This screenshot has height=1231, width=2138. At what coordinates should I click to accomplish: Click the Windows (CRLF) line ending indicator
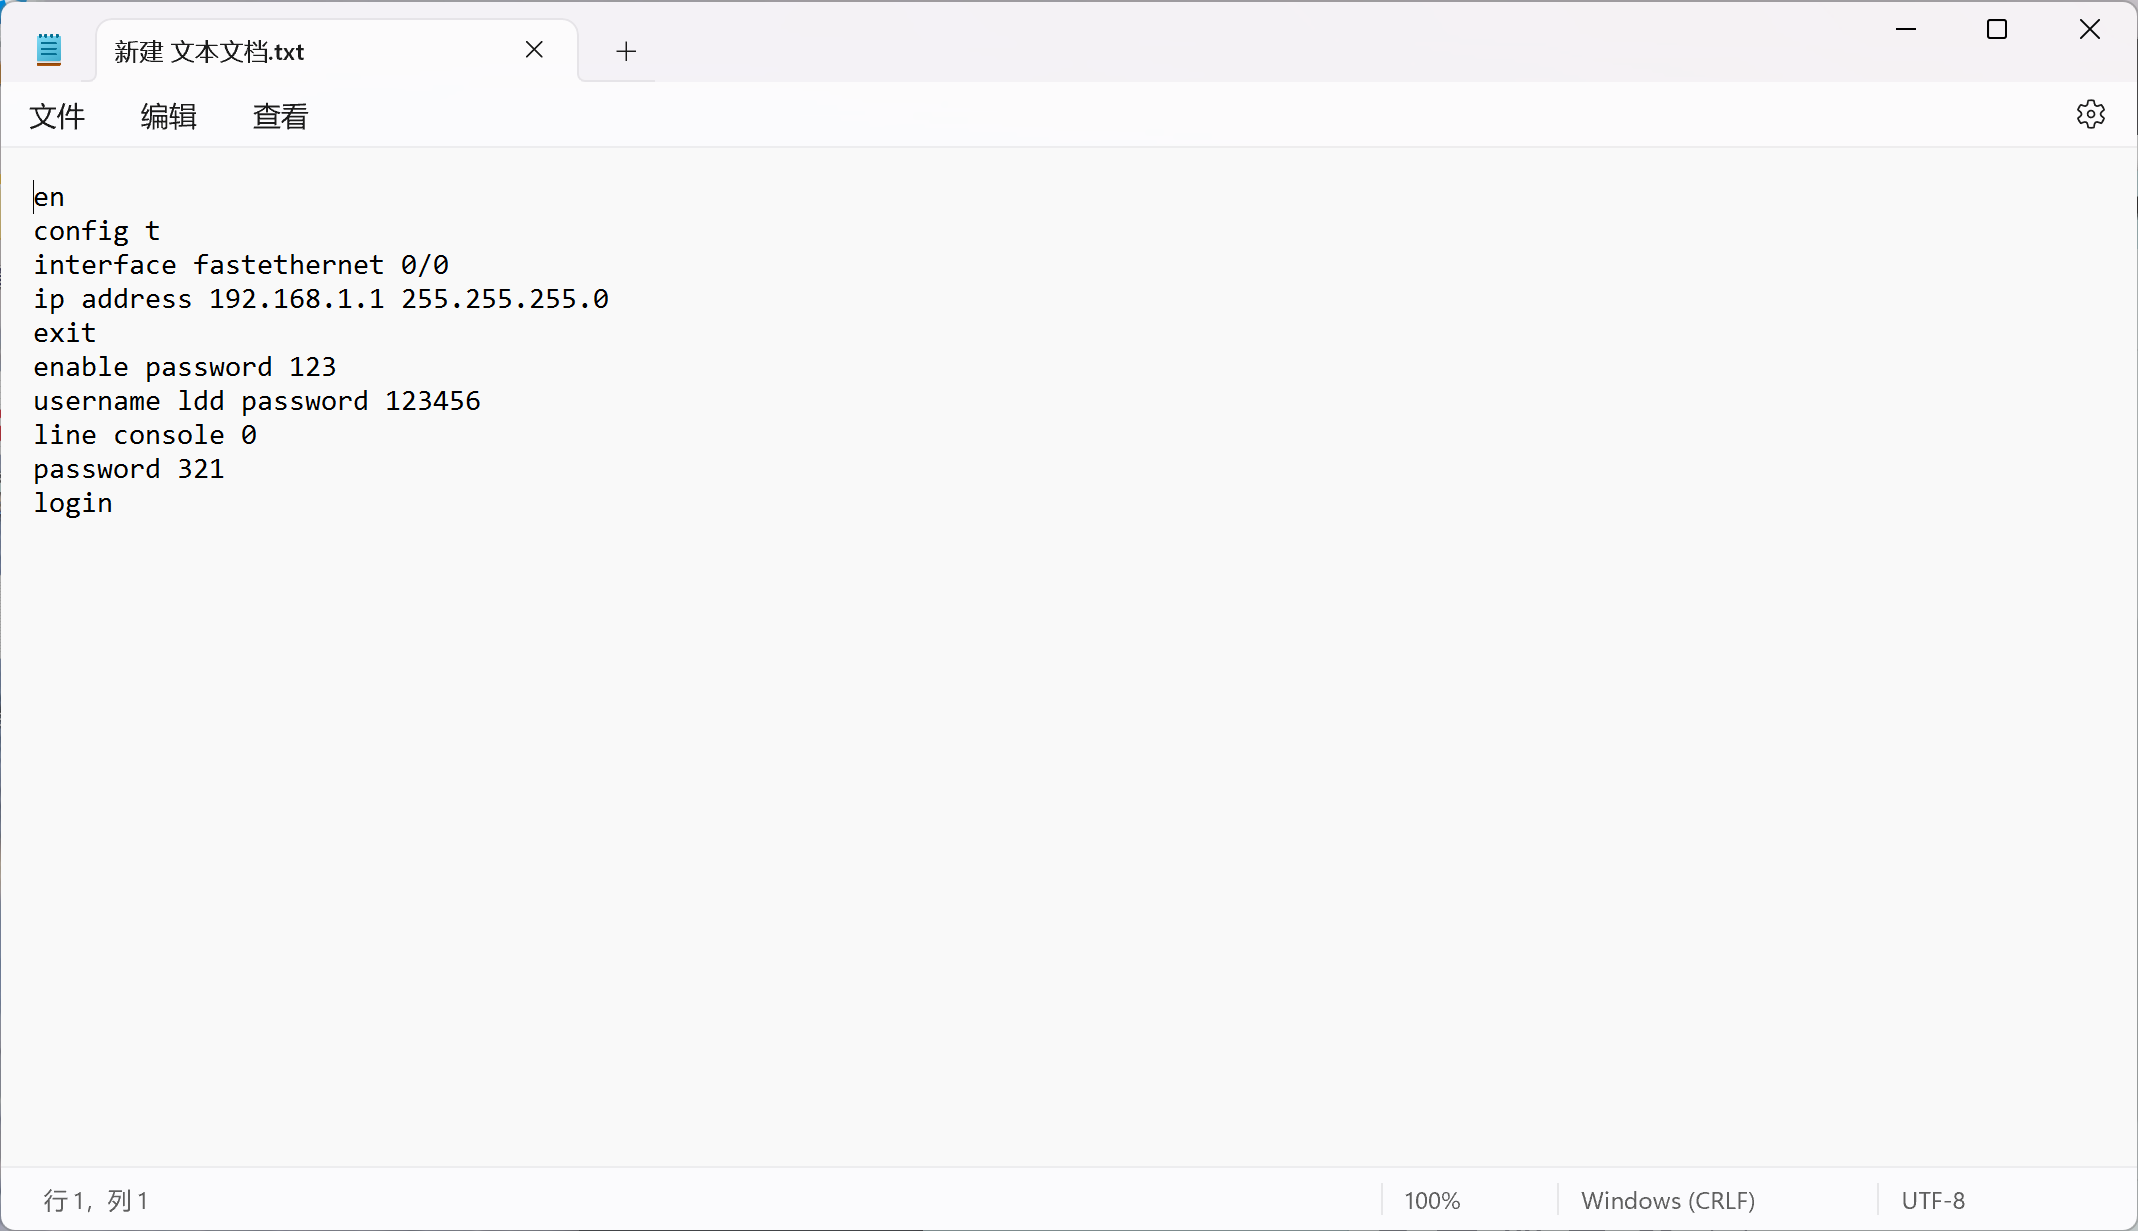point(1667,1200)
